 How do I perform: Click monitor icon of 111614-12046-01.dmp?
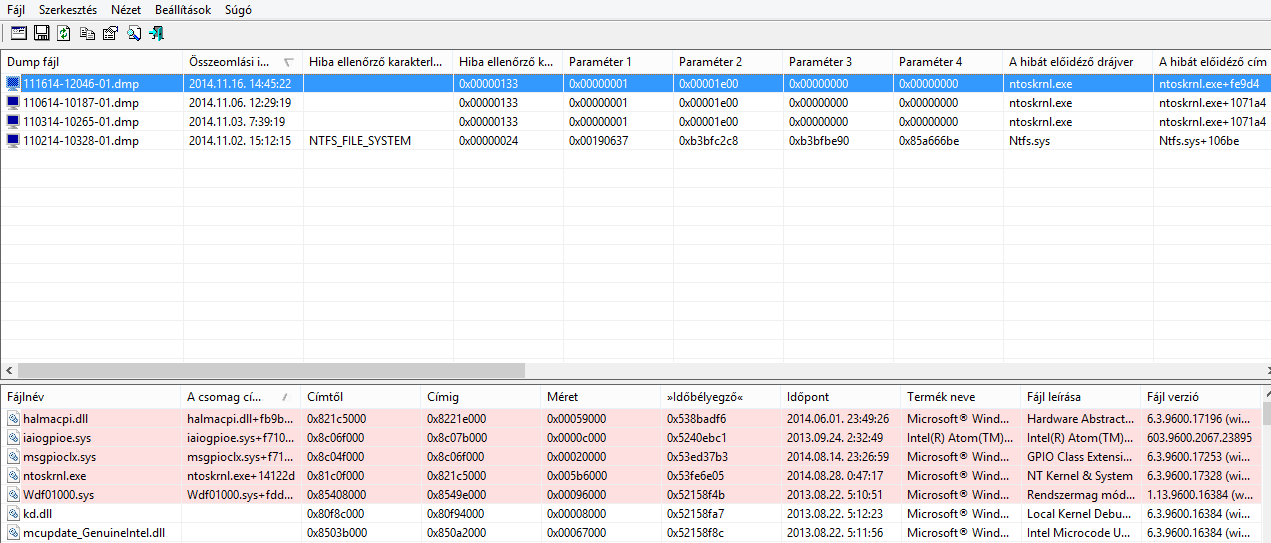(13, 84)
